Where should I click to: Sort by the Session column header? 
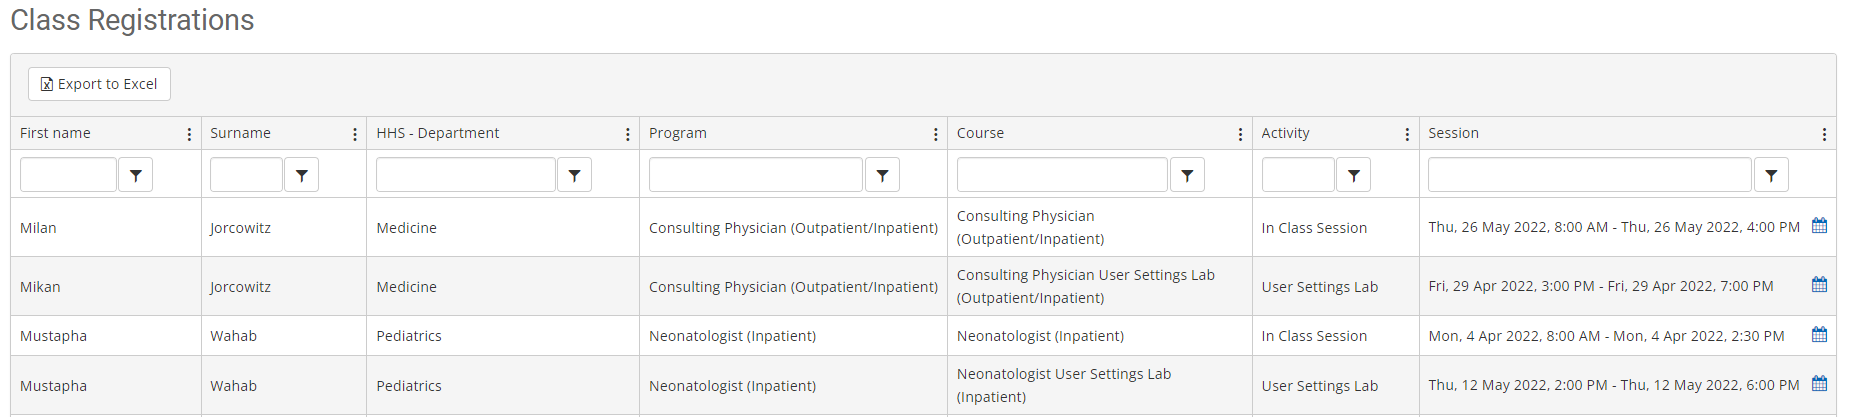click(x=1453, y=133)
